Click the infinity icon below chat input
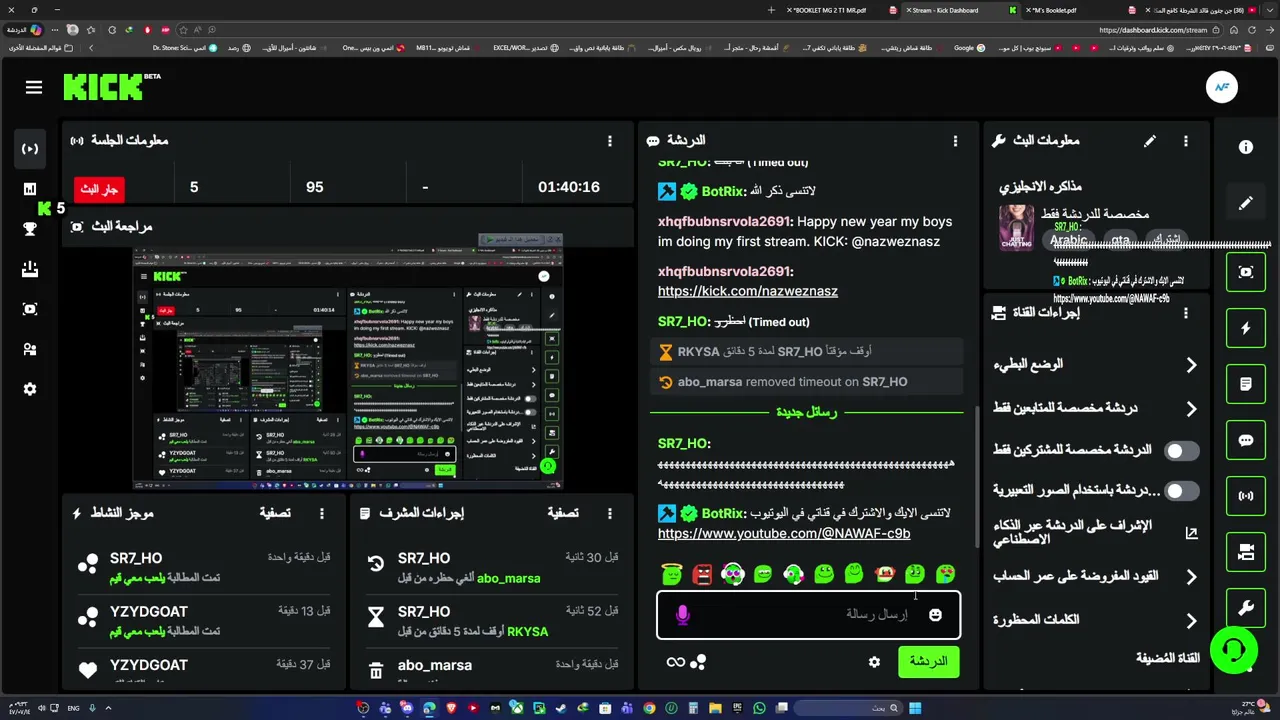This screenshot has height=720, width=1280. (676, 662)
